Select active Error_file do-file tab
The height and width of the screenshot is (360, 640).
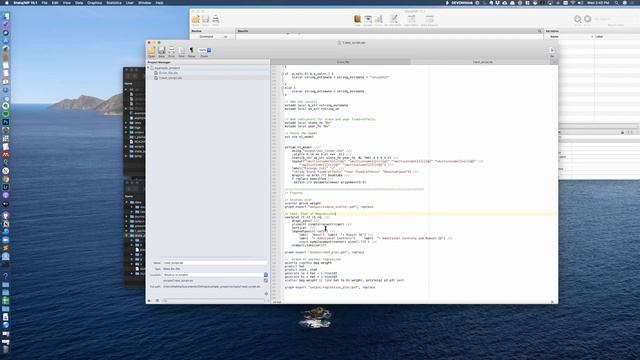pos(342,62)
